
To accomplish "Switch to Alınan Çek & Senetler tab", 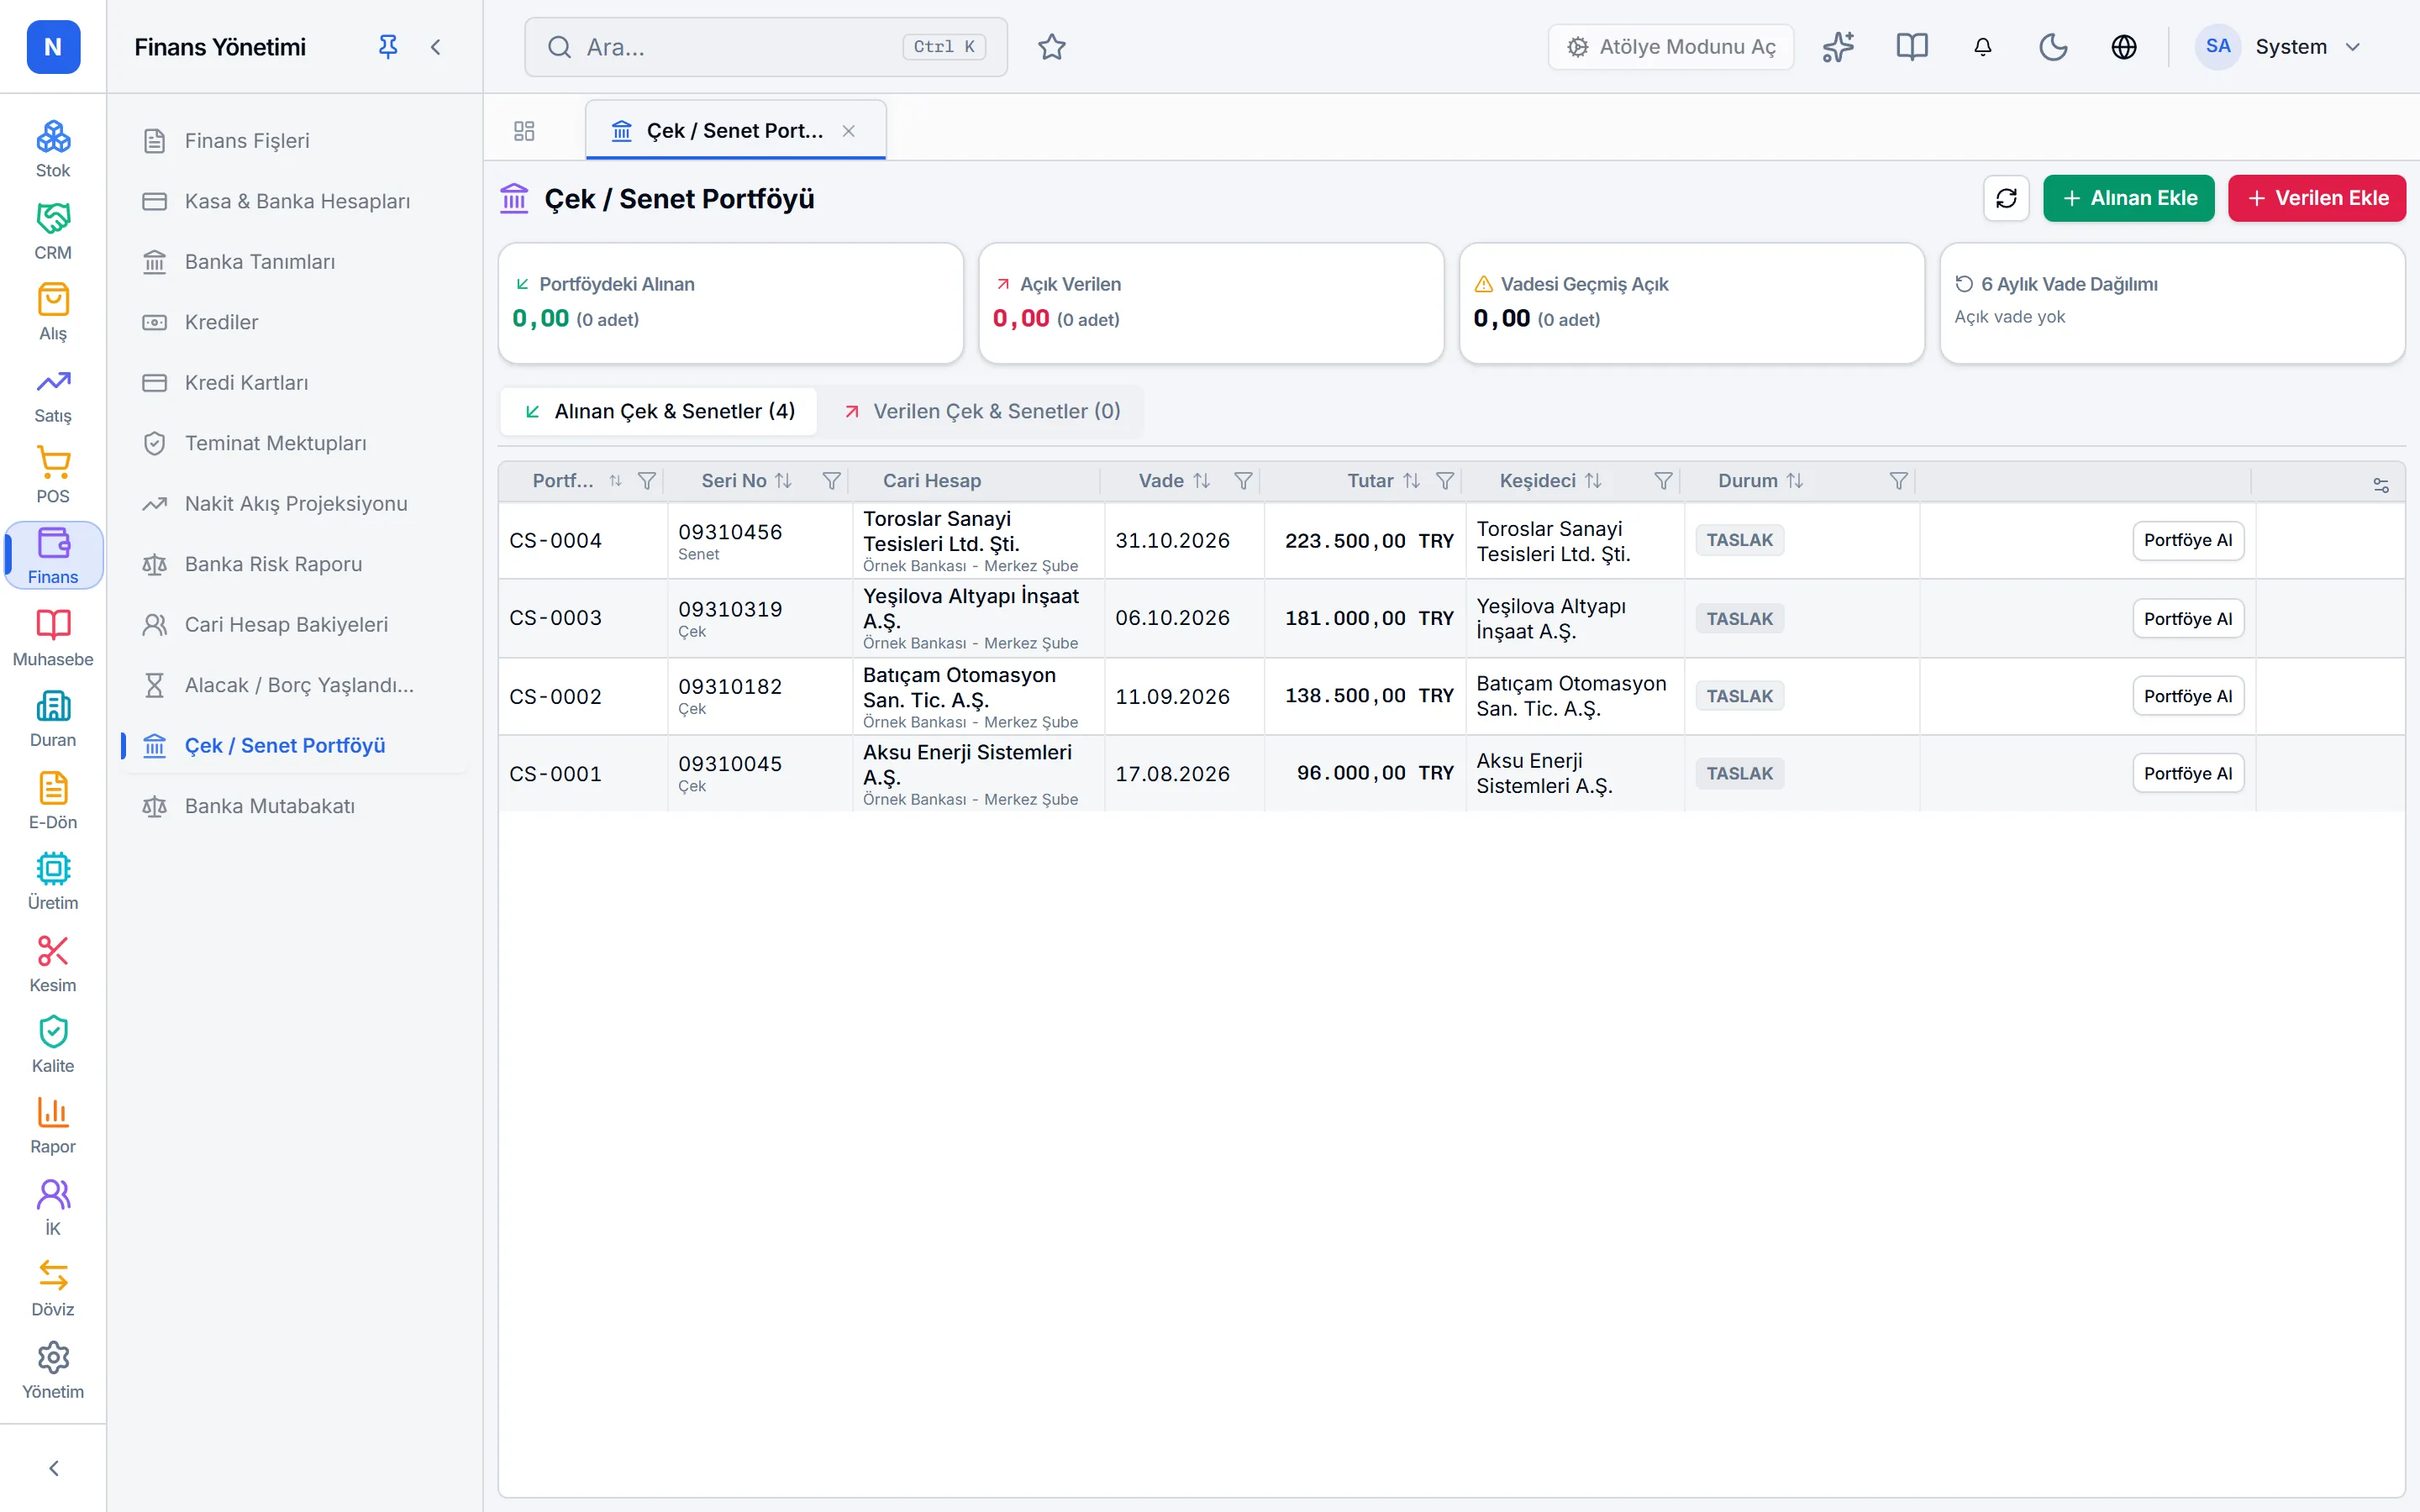I will [659, 411].
